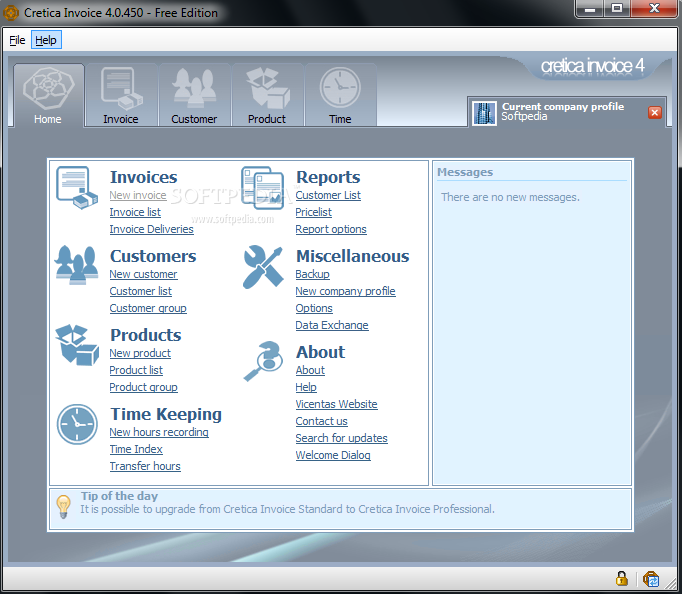Image resolution: width=682 pixels, height=594 pixels.
Task: Open Transfer hours
Action: [145, 467]
